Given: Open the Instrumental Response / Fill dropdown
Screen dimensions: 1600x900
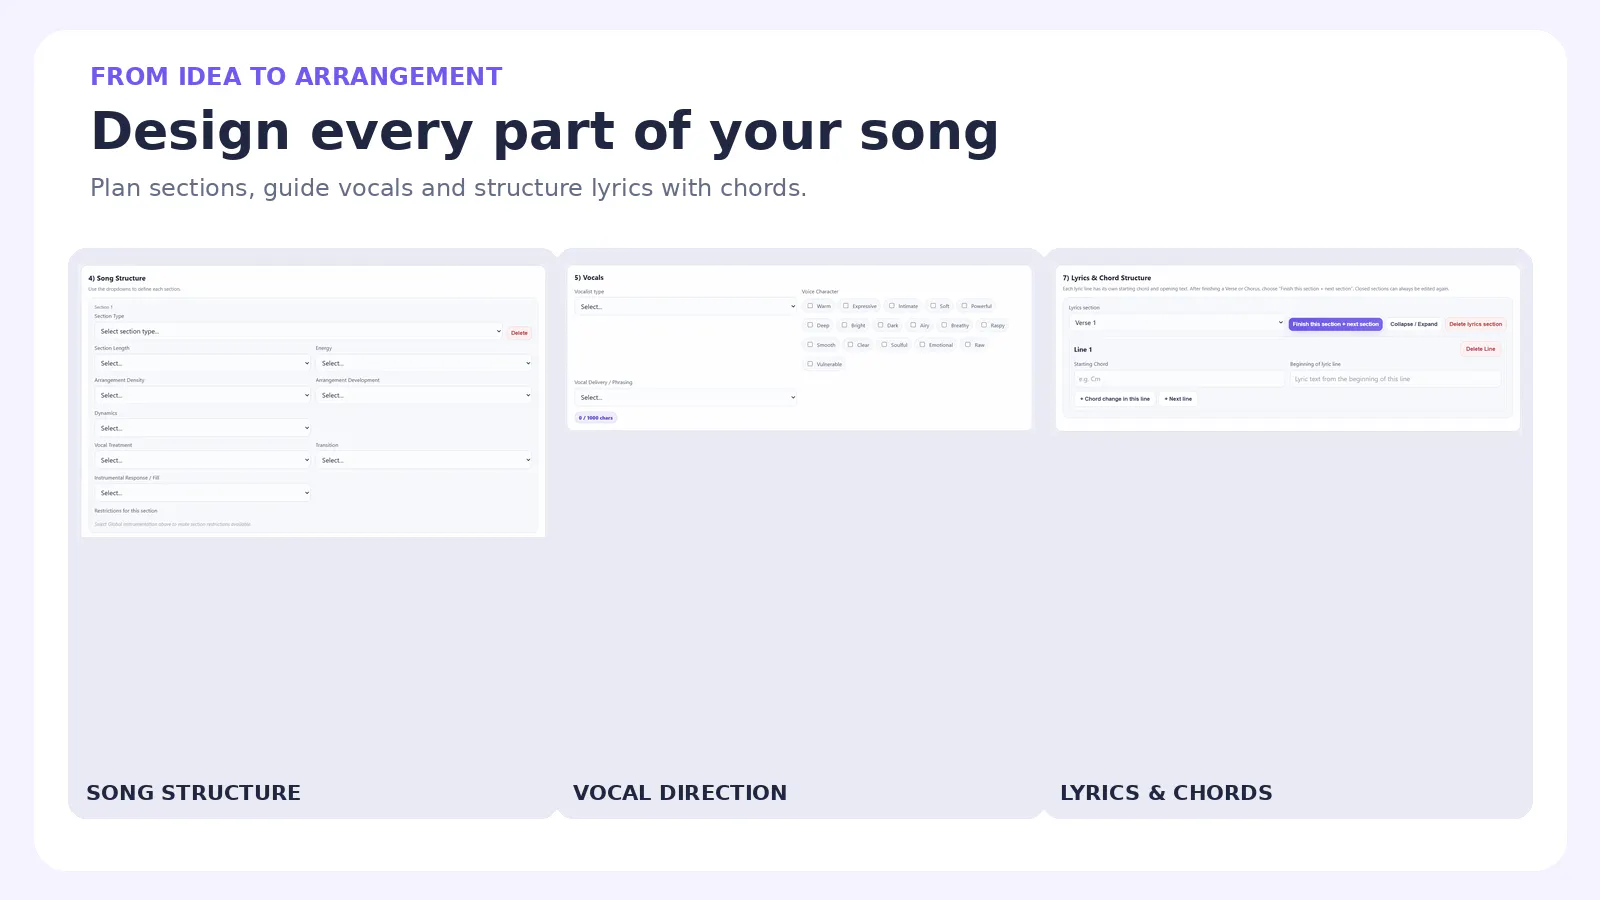Looking at the screenshot, I should [203, 493].
